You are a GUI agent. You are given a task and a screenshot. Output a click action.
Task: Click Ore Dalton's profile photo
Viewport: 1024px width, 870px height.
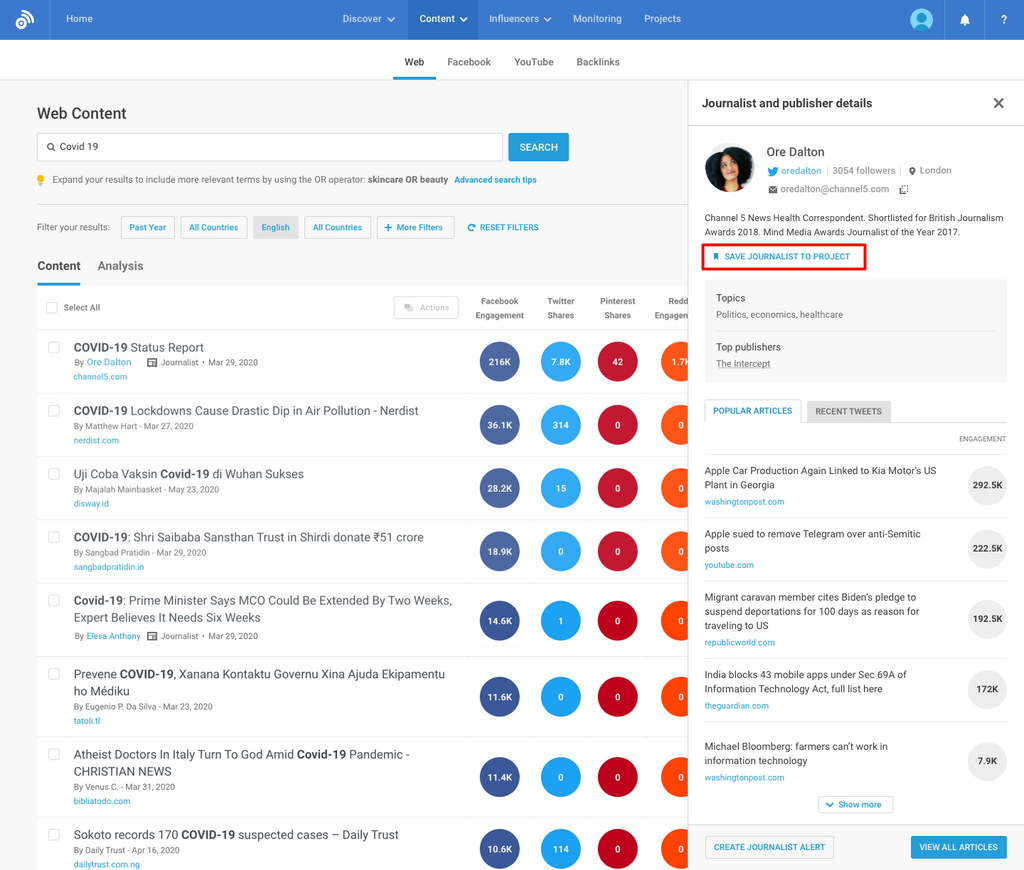[730, 169]
